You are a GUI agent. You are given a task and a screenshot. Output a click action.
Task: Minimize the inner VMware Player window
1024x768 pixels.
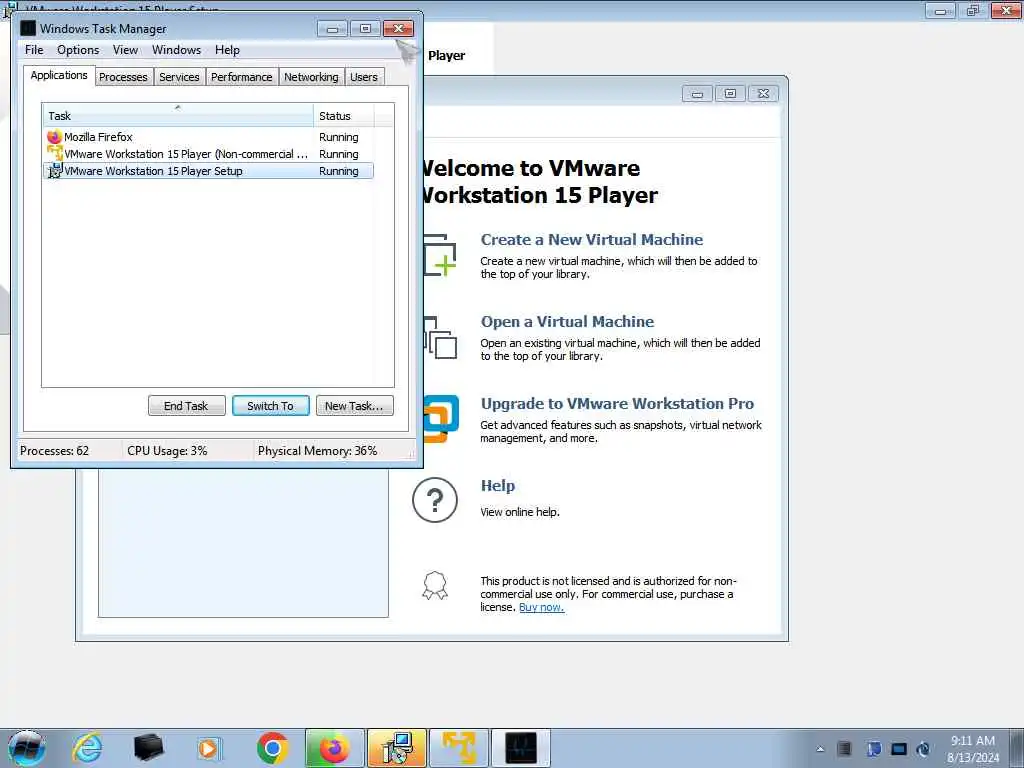[697, 94]
